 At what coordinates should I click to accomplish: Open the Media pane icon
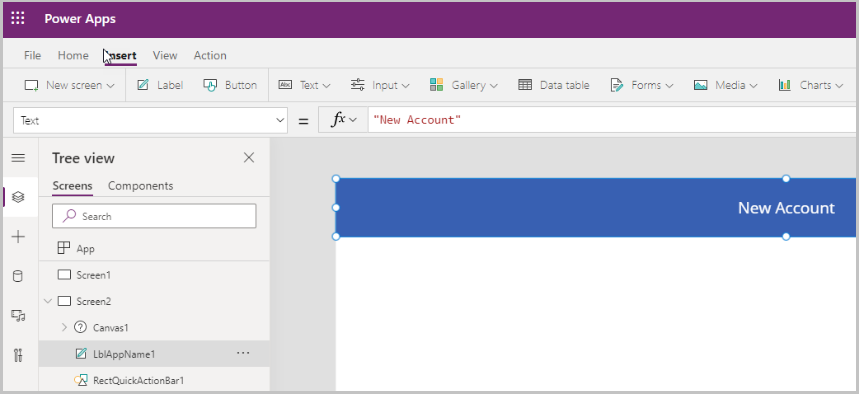tap(18, 316)
